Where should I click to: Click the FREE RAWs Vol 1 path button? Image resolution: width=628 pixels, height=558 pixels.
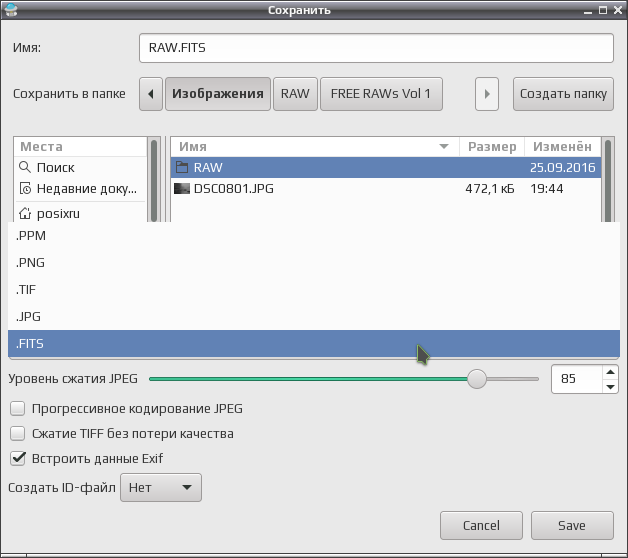(381, 94)
